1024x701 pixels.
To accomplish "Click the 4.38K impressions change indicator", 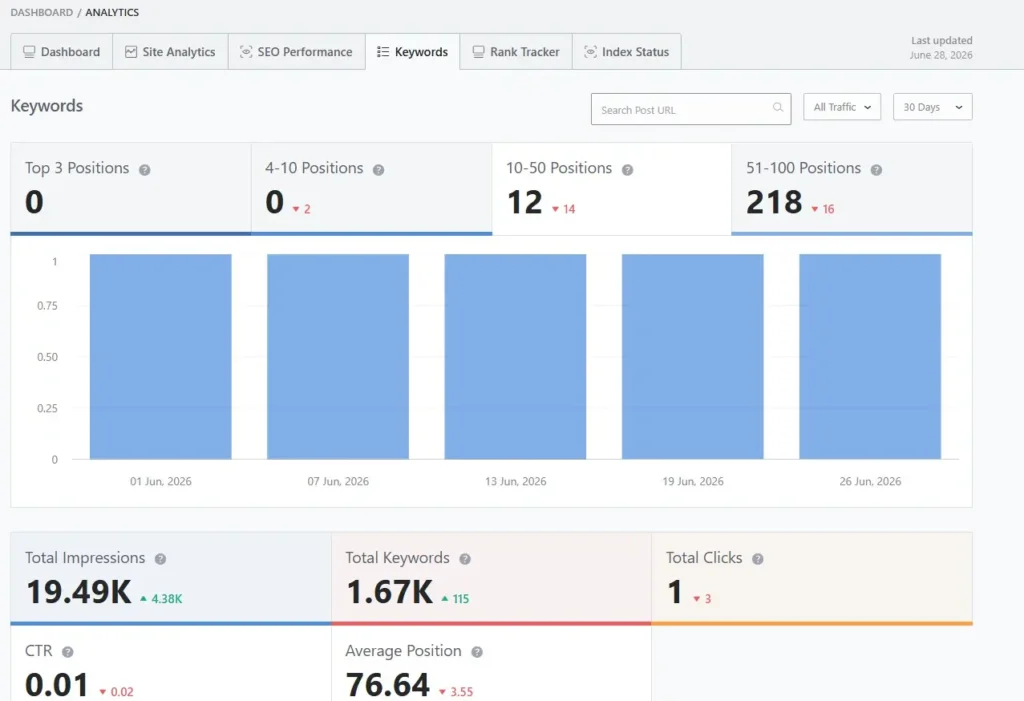I will point(161,598).
